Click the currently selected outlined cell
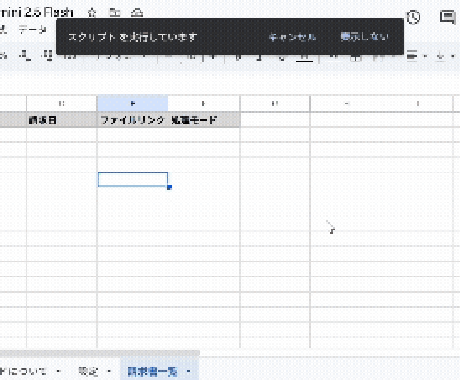 [x=133, y=179]
